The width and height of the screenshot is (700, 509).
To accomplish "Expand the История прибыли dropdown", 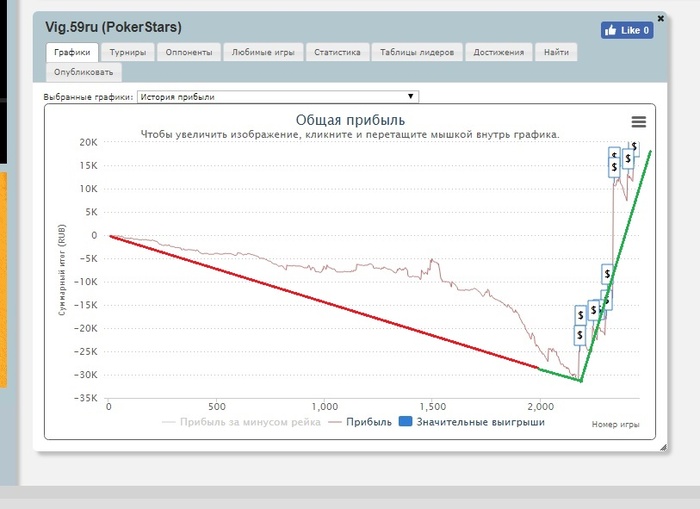I will tap(278, 96).
